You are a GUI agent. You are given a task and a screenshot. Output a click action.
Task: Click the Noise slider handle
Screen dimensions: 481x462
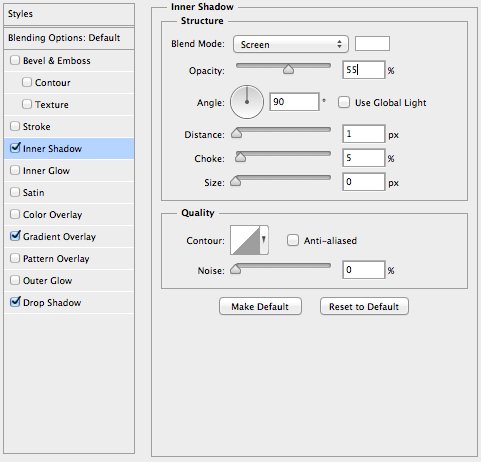tap(235, 268)
